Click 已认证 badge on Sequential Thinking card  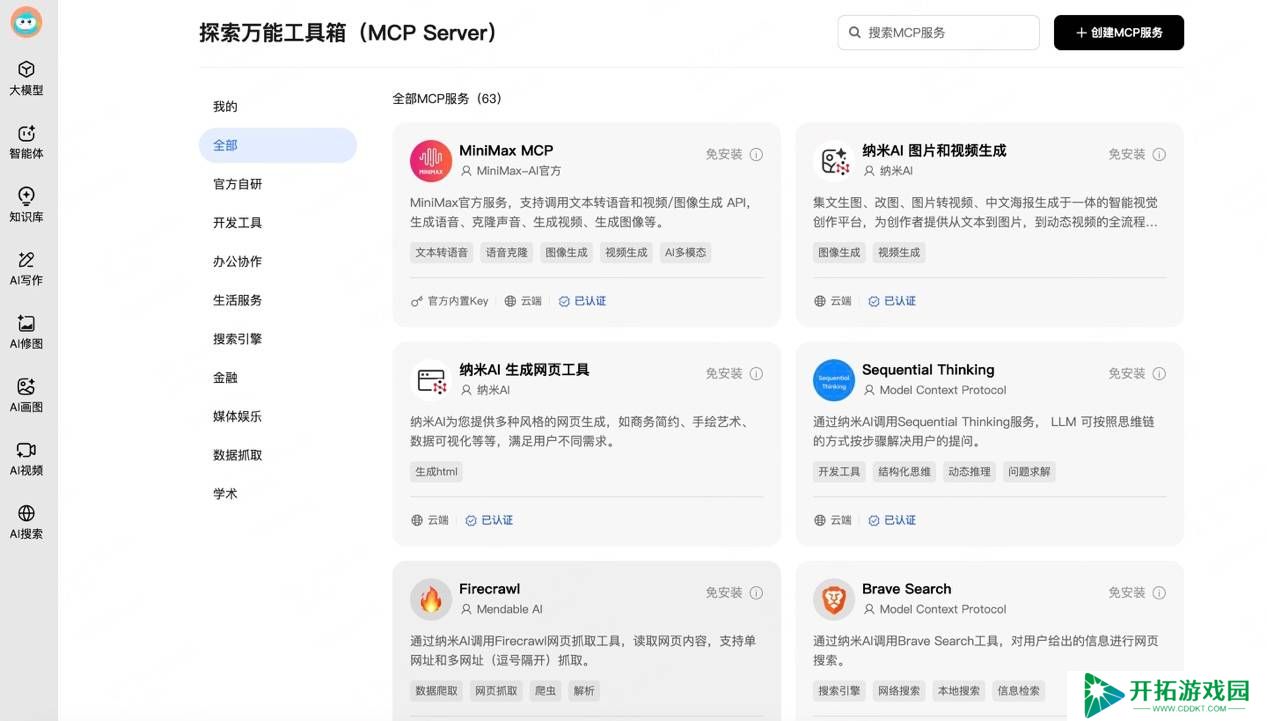[x=892, y=520]
